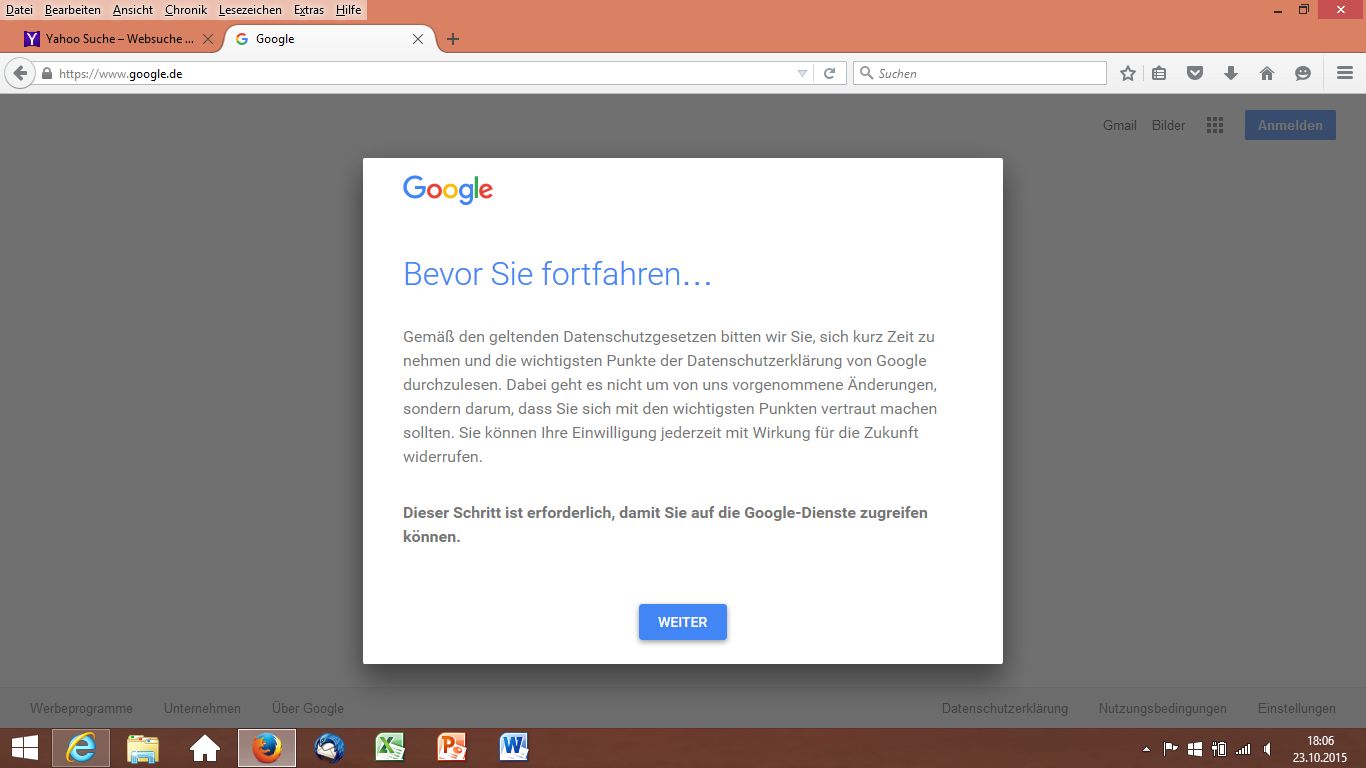Save page to Pocket

pyautogui.click(x=1195, y=73)
